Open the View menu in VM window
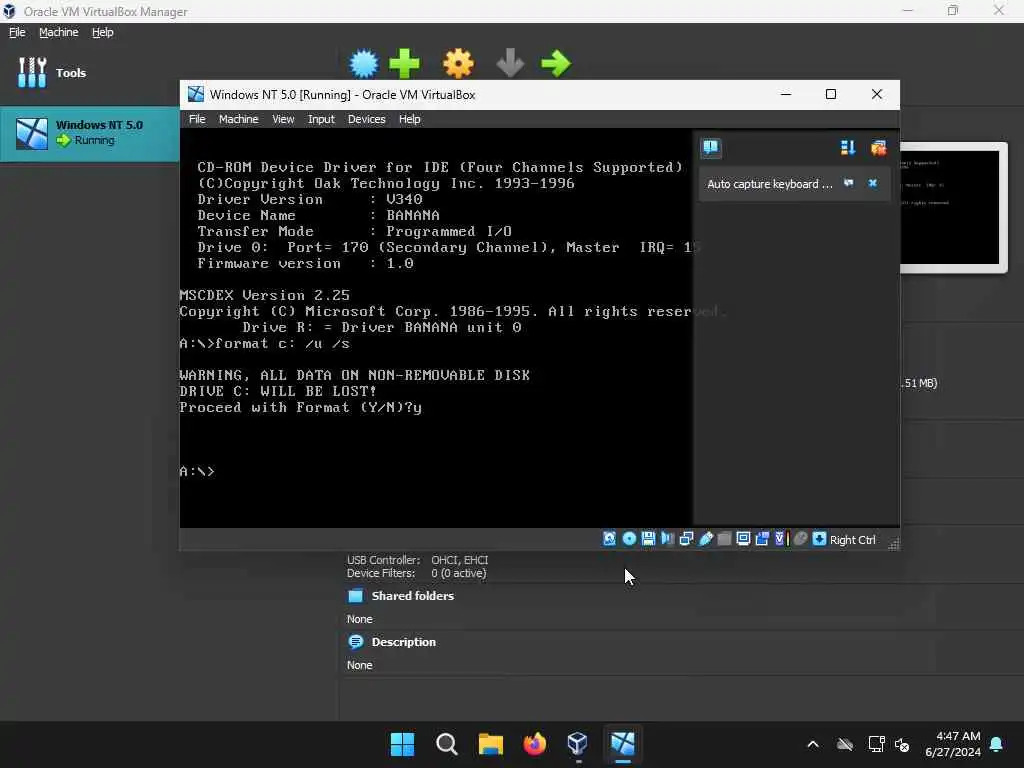The image size is (1024, 768). pos(283,119)
